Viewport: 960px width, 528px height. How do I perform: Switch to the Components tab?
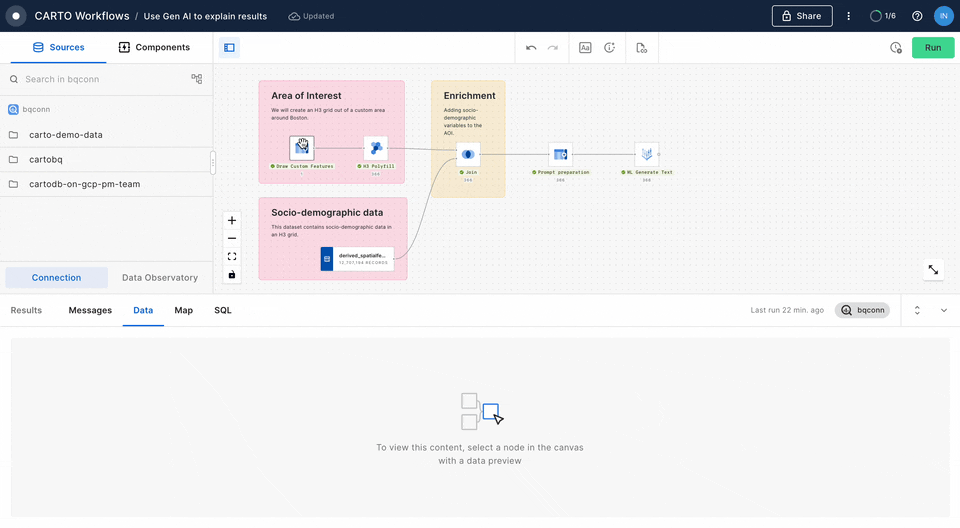154,47
